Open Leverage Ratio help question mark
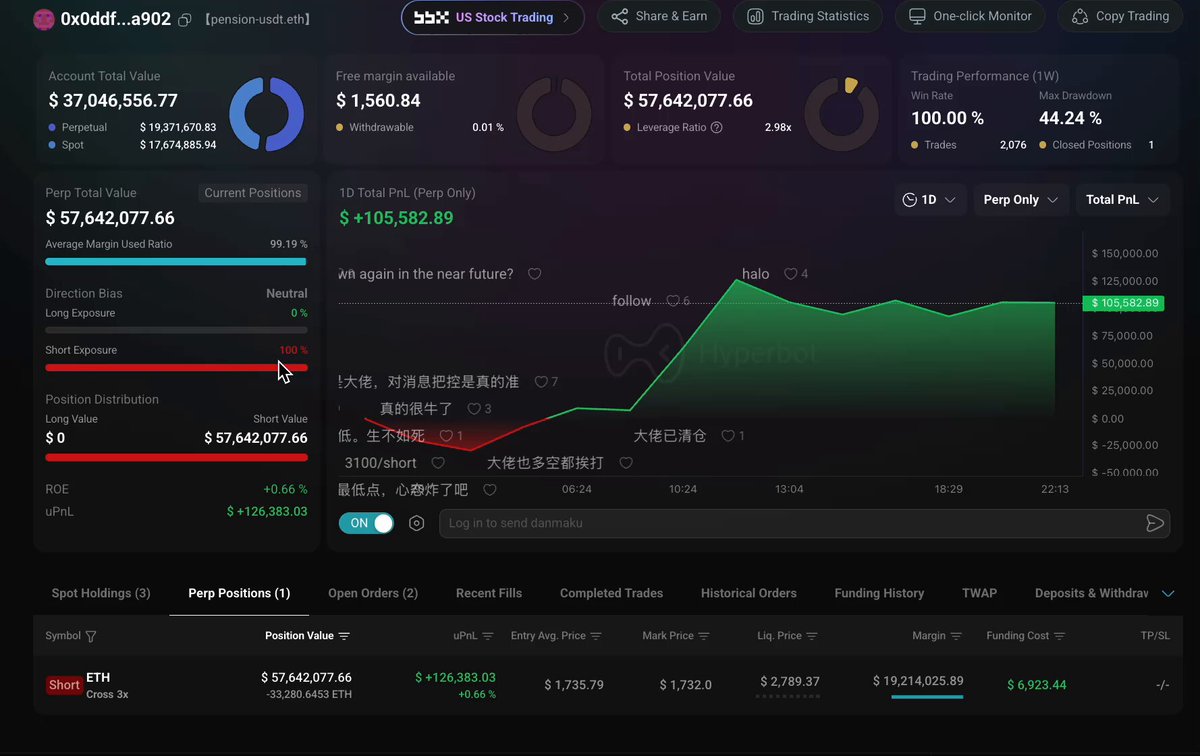Viewport: 1200px width, 756px height. pos(716,128)
